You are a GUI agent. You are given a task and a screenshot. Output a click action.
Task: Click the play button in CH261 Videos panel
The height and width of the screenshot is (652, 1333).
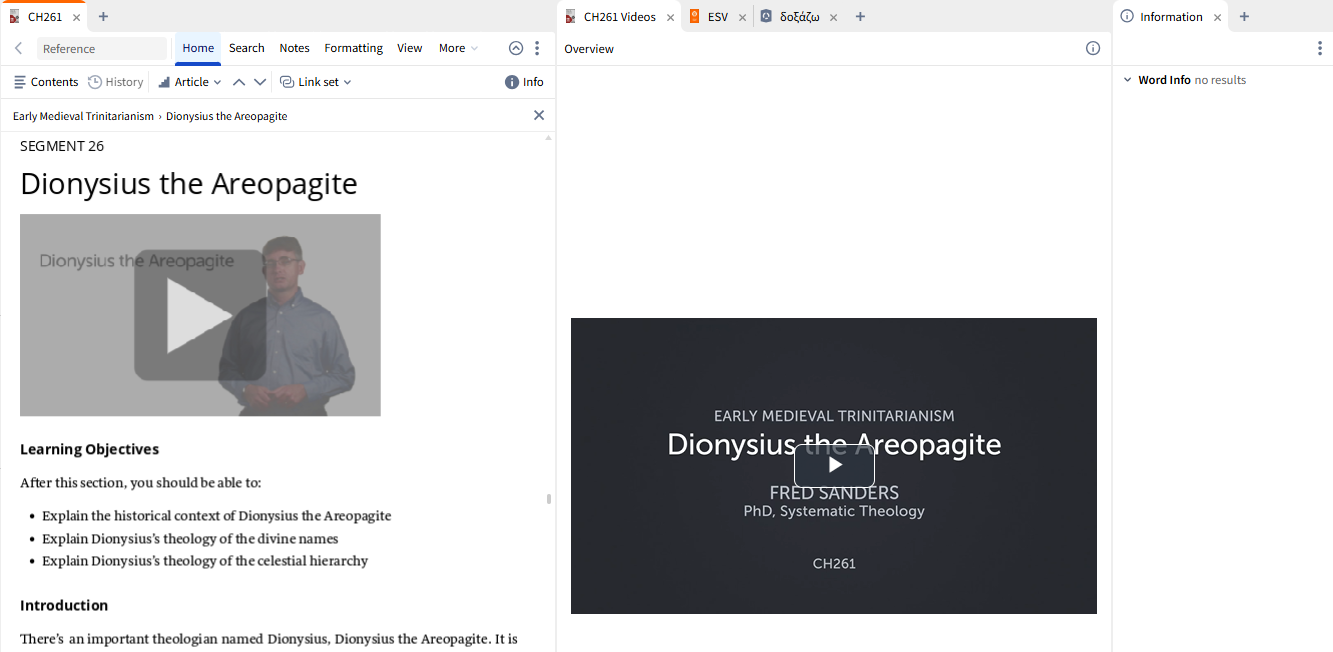[834, 465]
